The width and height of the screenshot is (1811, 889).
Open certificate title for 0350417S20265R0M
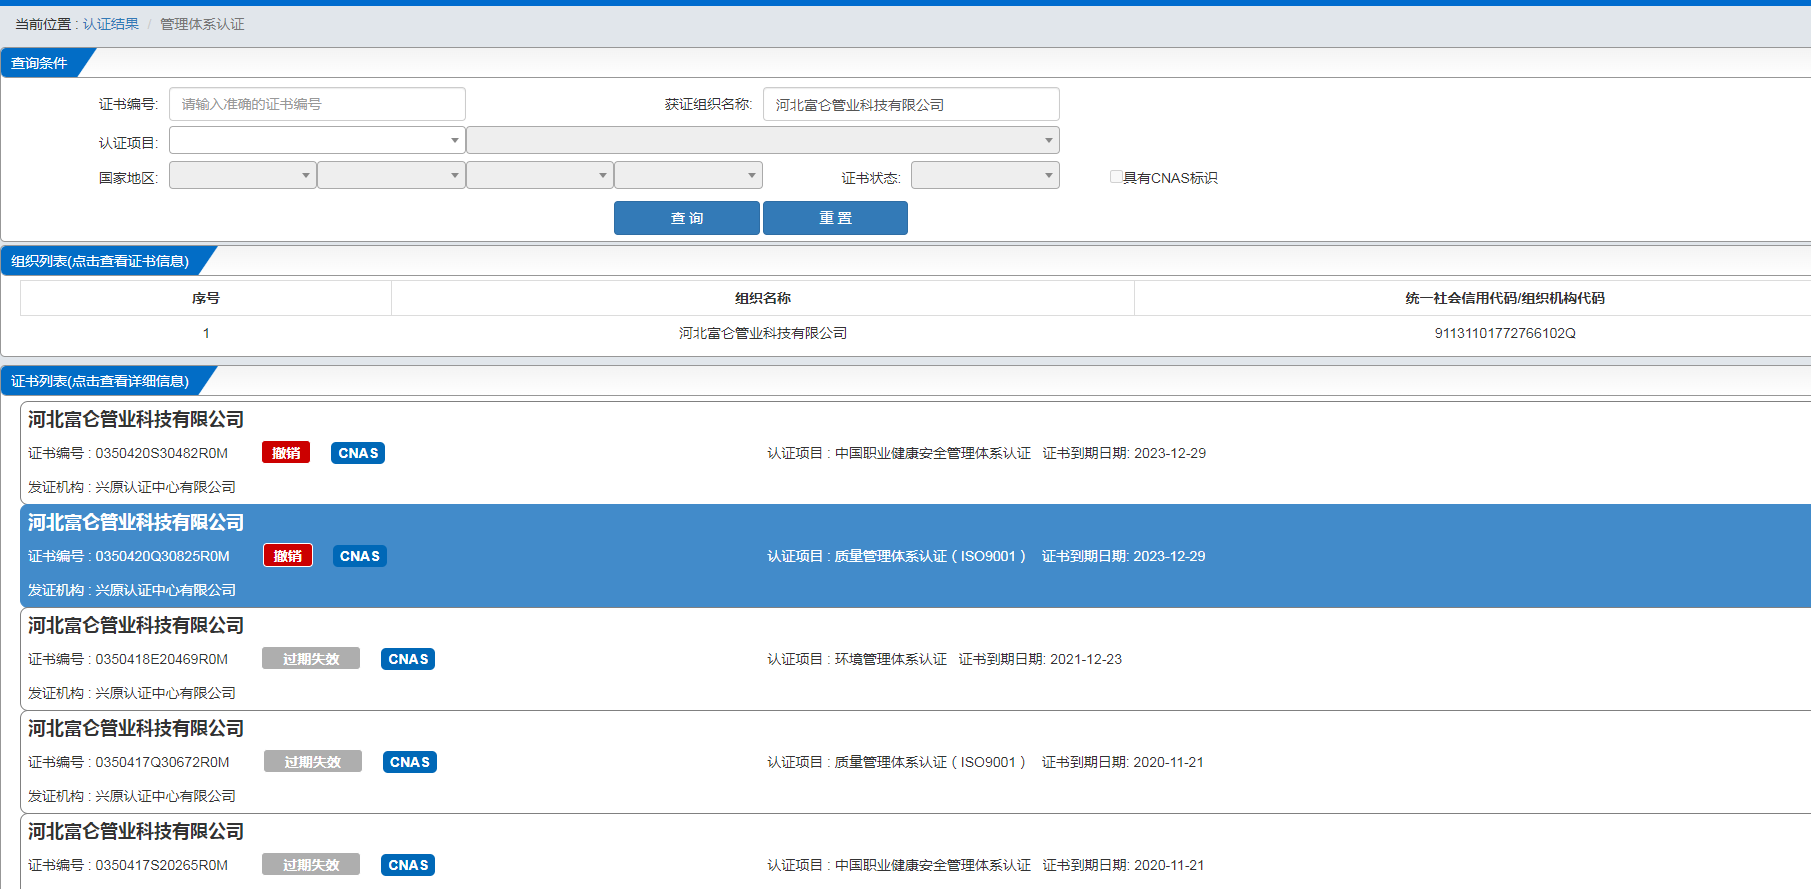[x=136, y=832]
